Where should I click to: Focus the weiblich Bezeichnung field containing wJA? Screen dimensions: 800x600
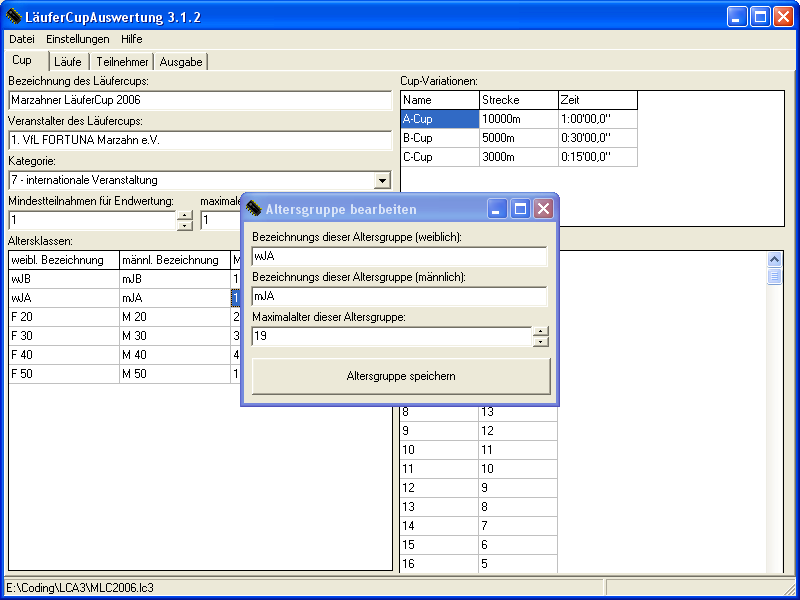click(x=399, y=256)
